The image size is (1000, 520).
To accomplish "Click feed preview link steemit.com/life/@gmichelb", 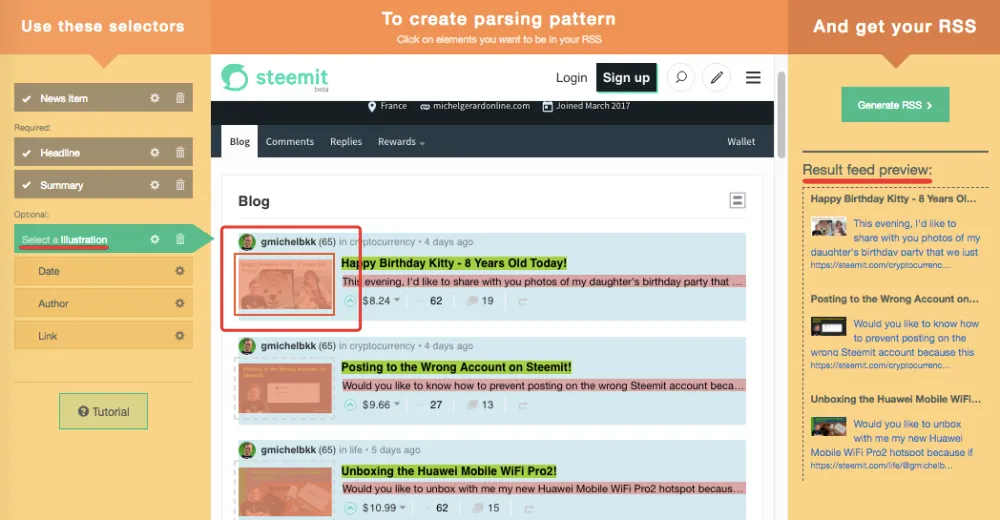I will (x=881, y=466).
